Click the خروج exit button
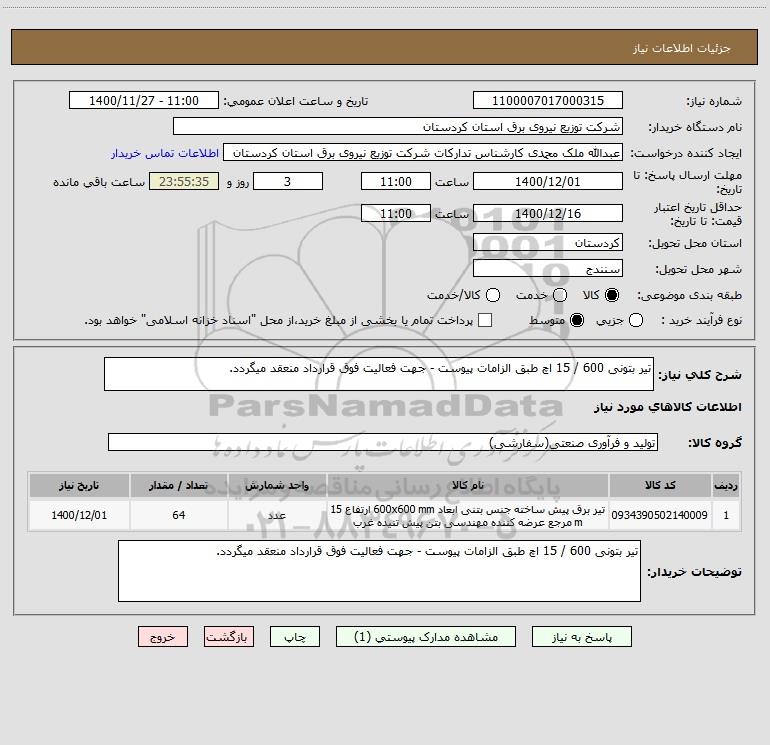The width and height of the screenshot is (770, 745). click(163, 637)
